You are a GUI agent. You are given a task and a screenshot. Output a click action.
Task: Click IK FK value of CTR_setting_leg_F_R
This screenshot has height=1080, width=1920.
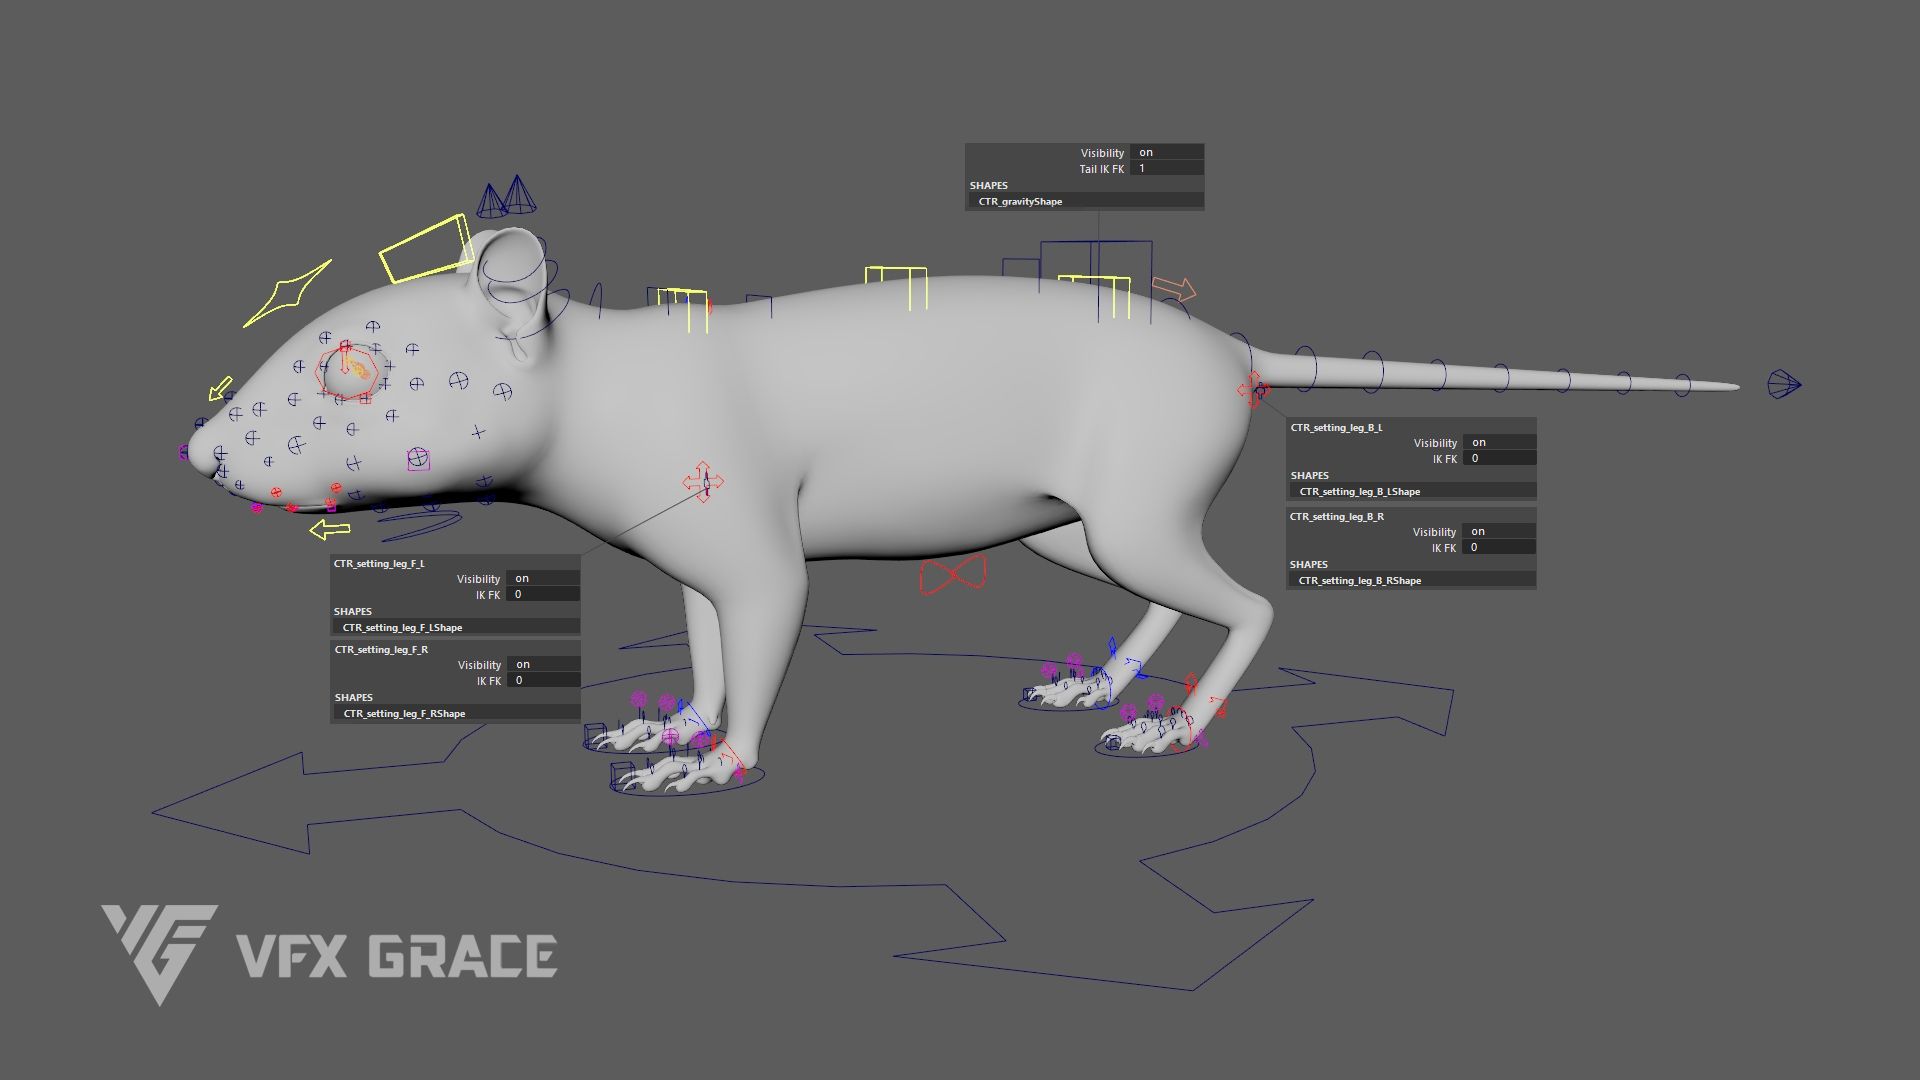(543, 680)
